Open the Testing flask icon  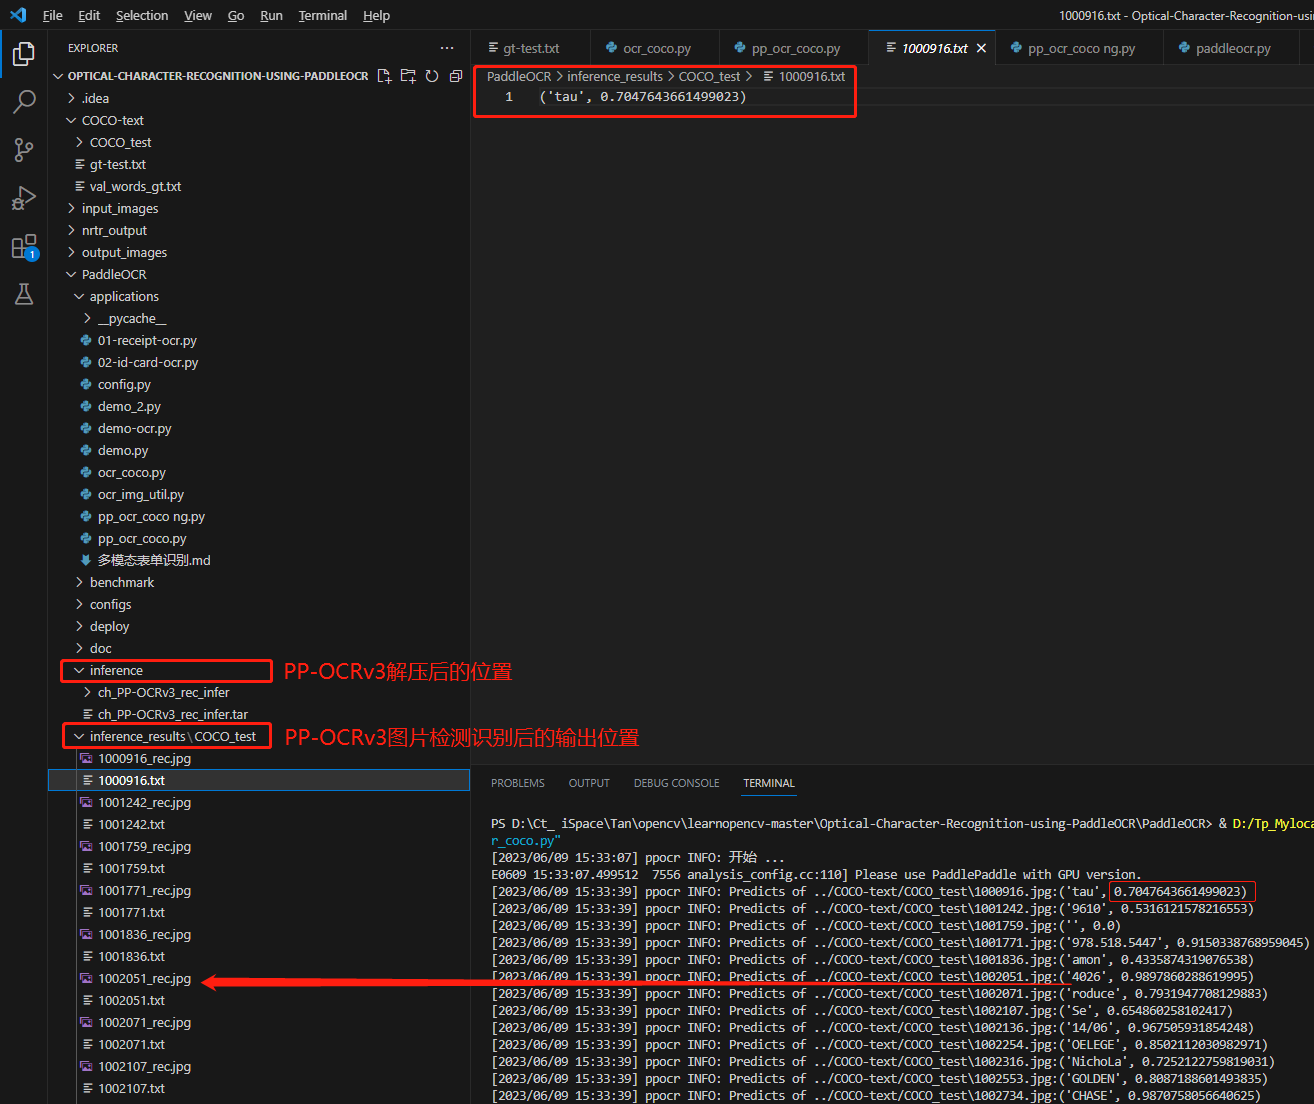coord(24,294)
